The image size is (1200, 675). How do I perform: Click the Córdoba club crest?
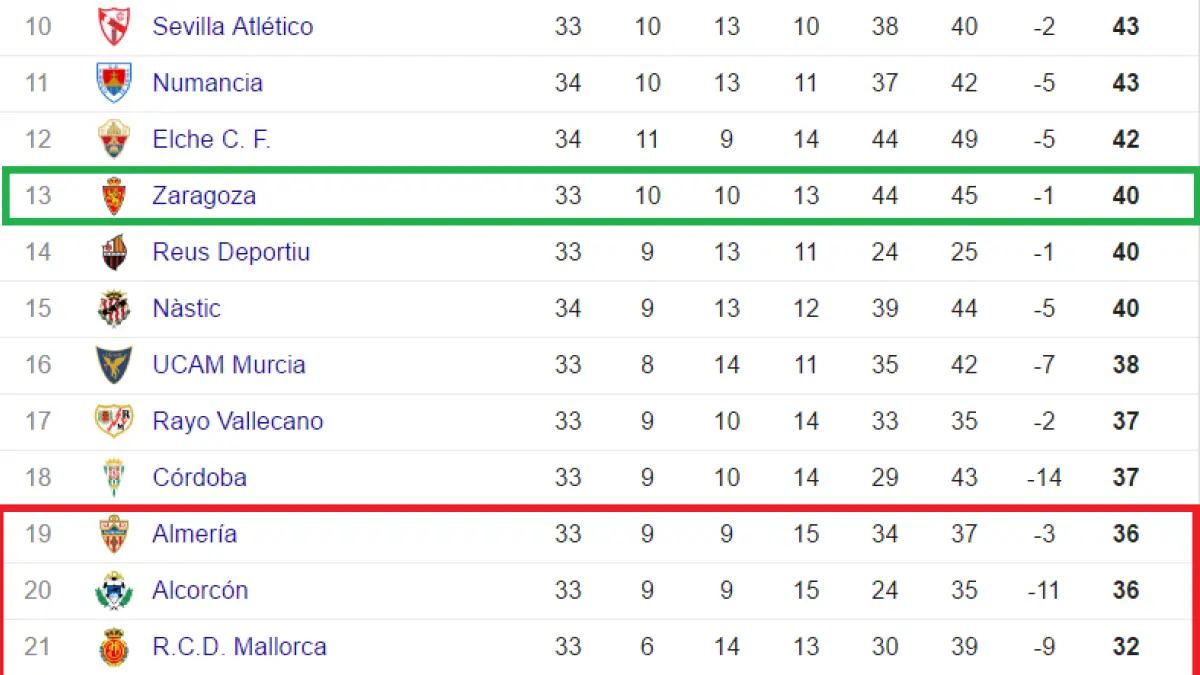point(113,478)
